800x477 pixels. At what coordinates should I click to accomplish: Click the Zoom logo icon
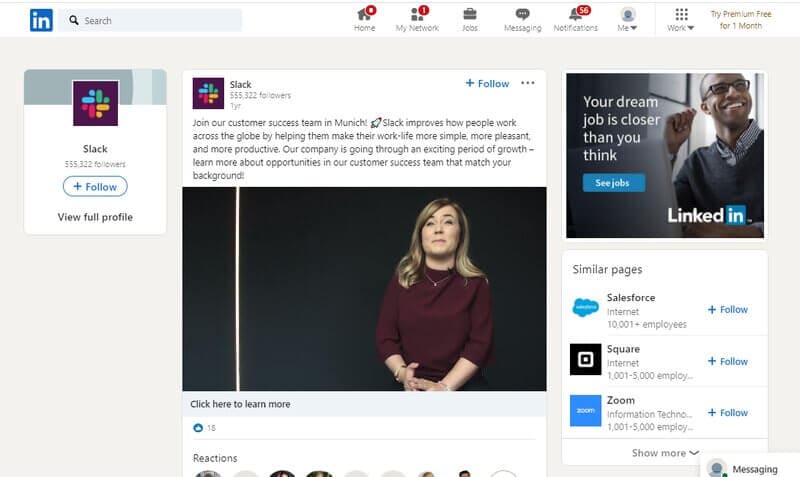pos(586,411)
